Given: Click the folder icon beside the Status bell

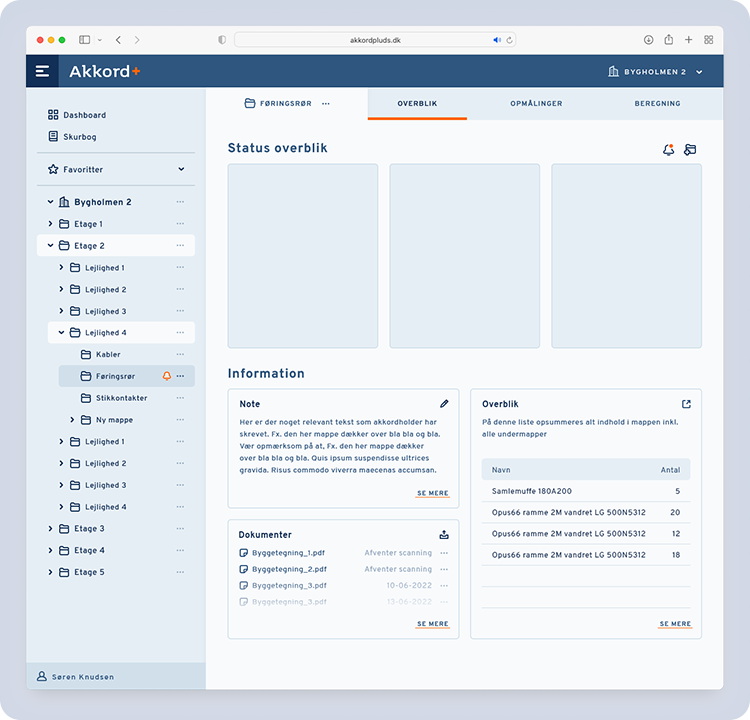Looking at the screenshot, I should [690, 150].
